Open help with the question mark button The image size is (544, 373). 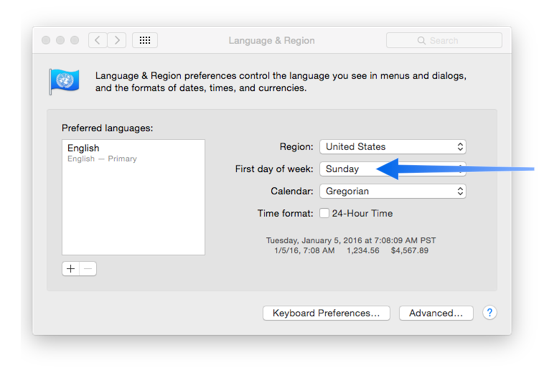tap(490, 313)
